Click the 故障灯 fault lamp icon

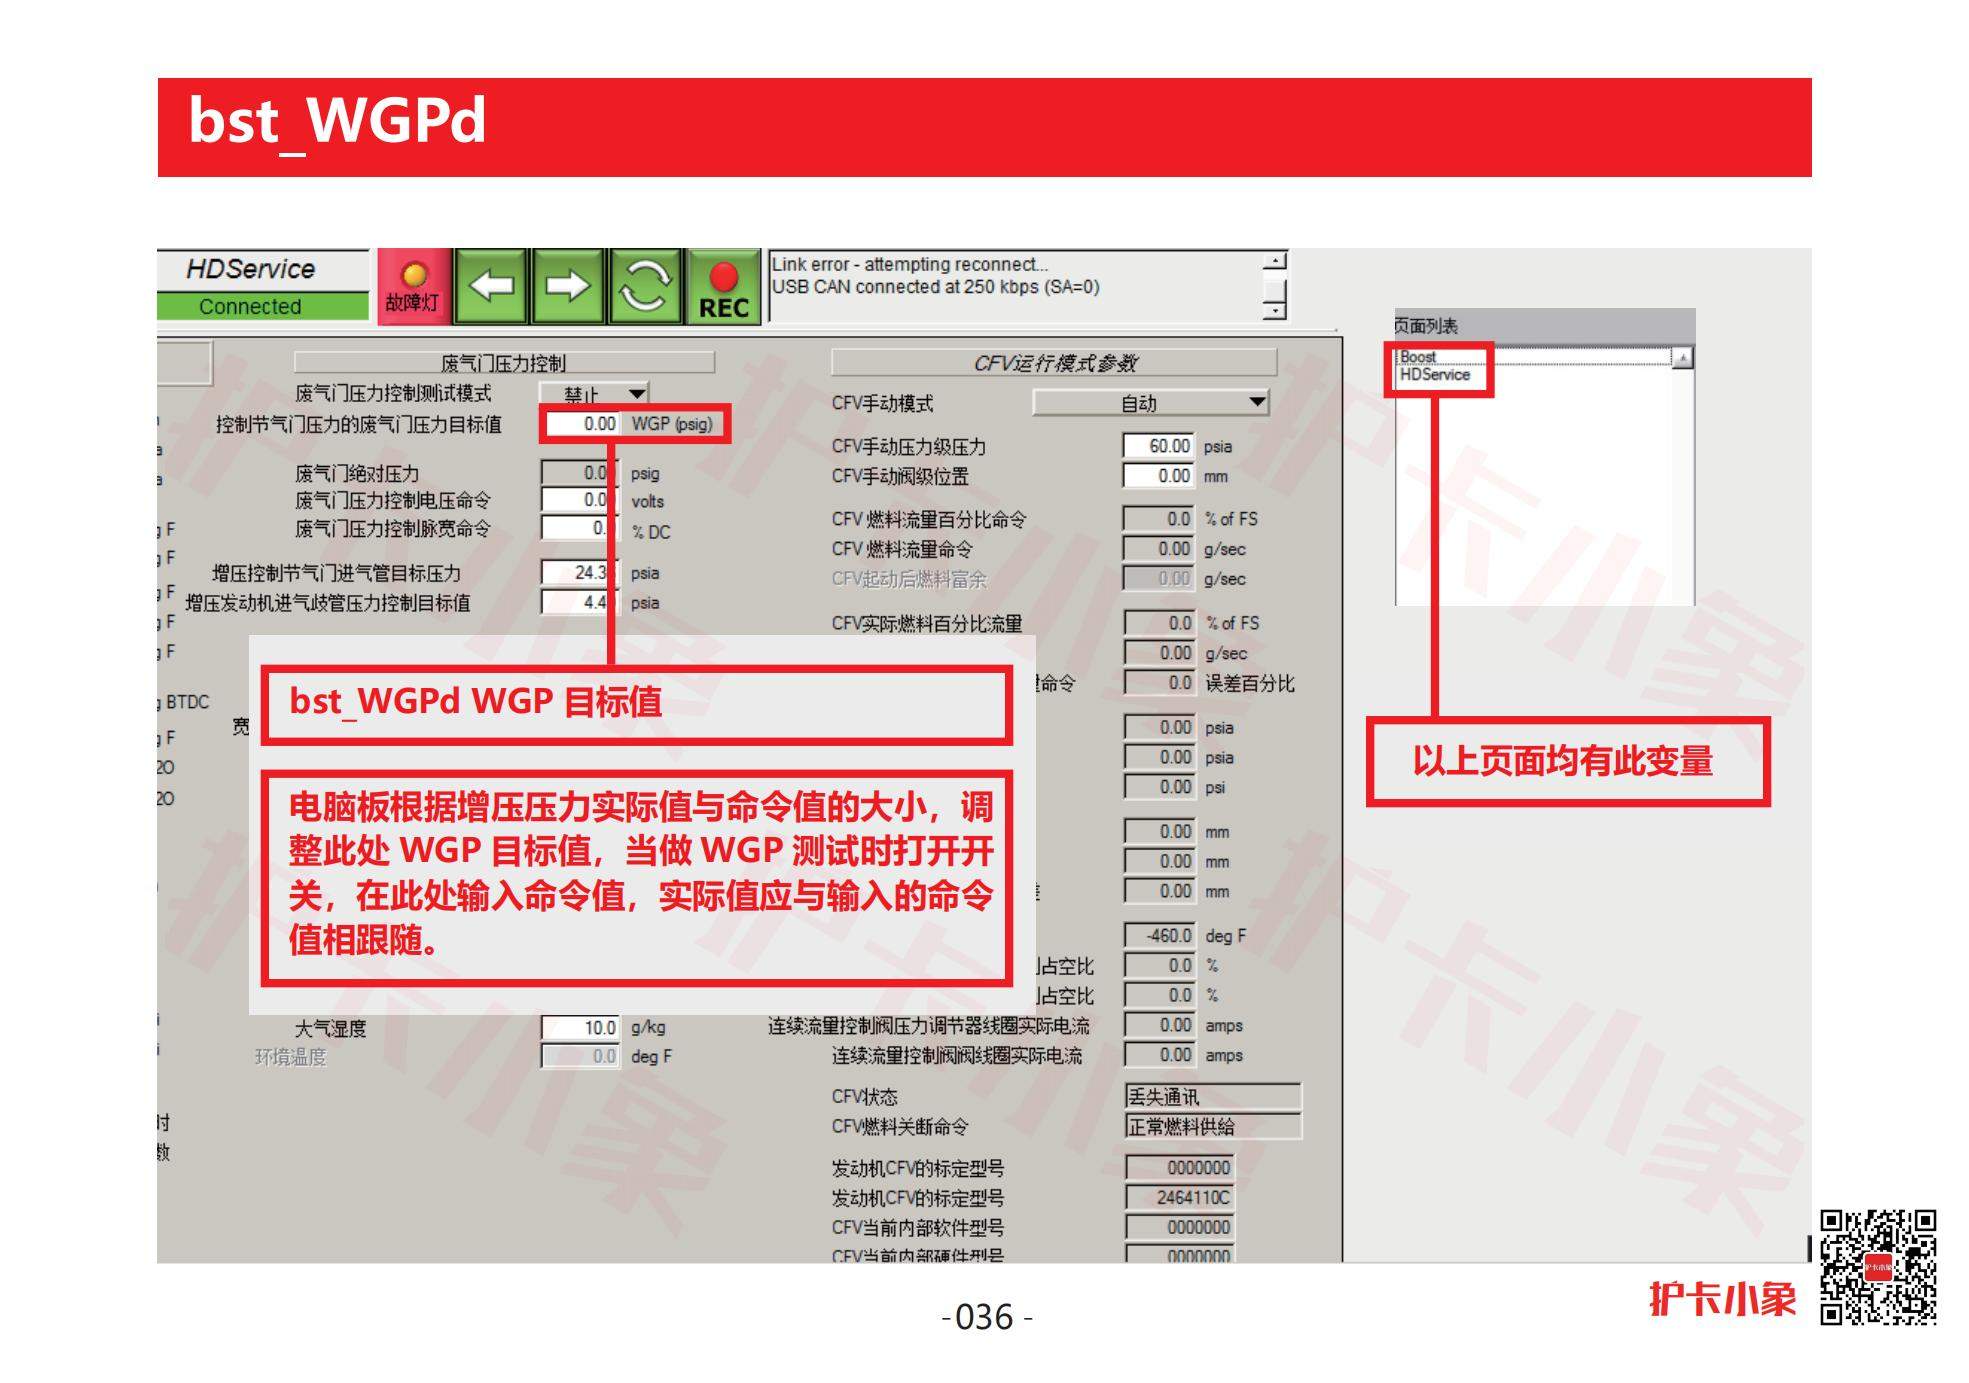pos(413,286)
